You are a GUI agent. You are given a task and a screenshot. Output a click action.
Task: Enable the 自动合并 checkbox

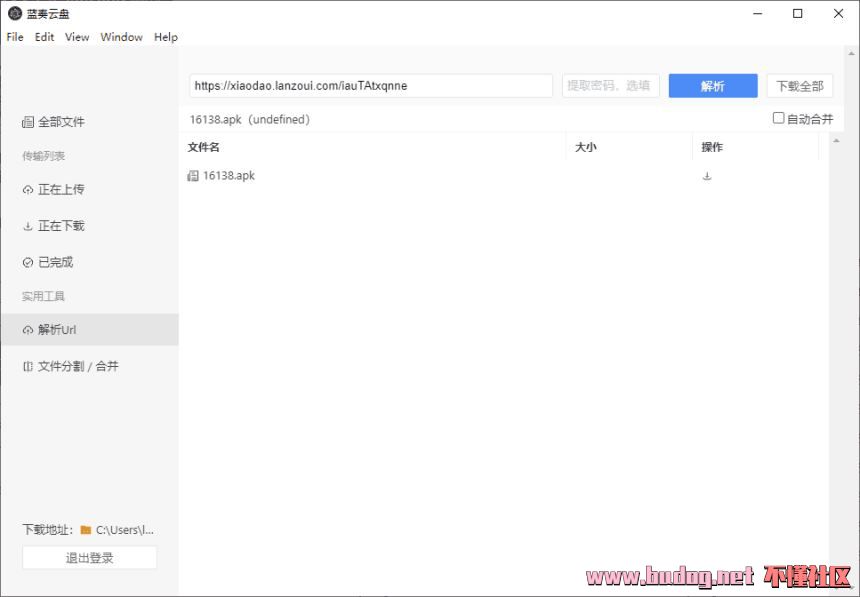click(x=778, y=118)
